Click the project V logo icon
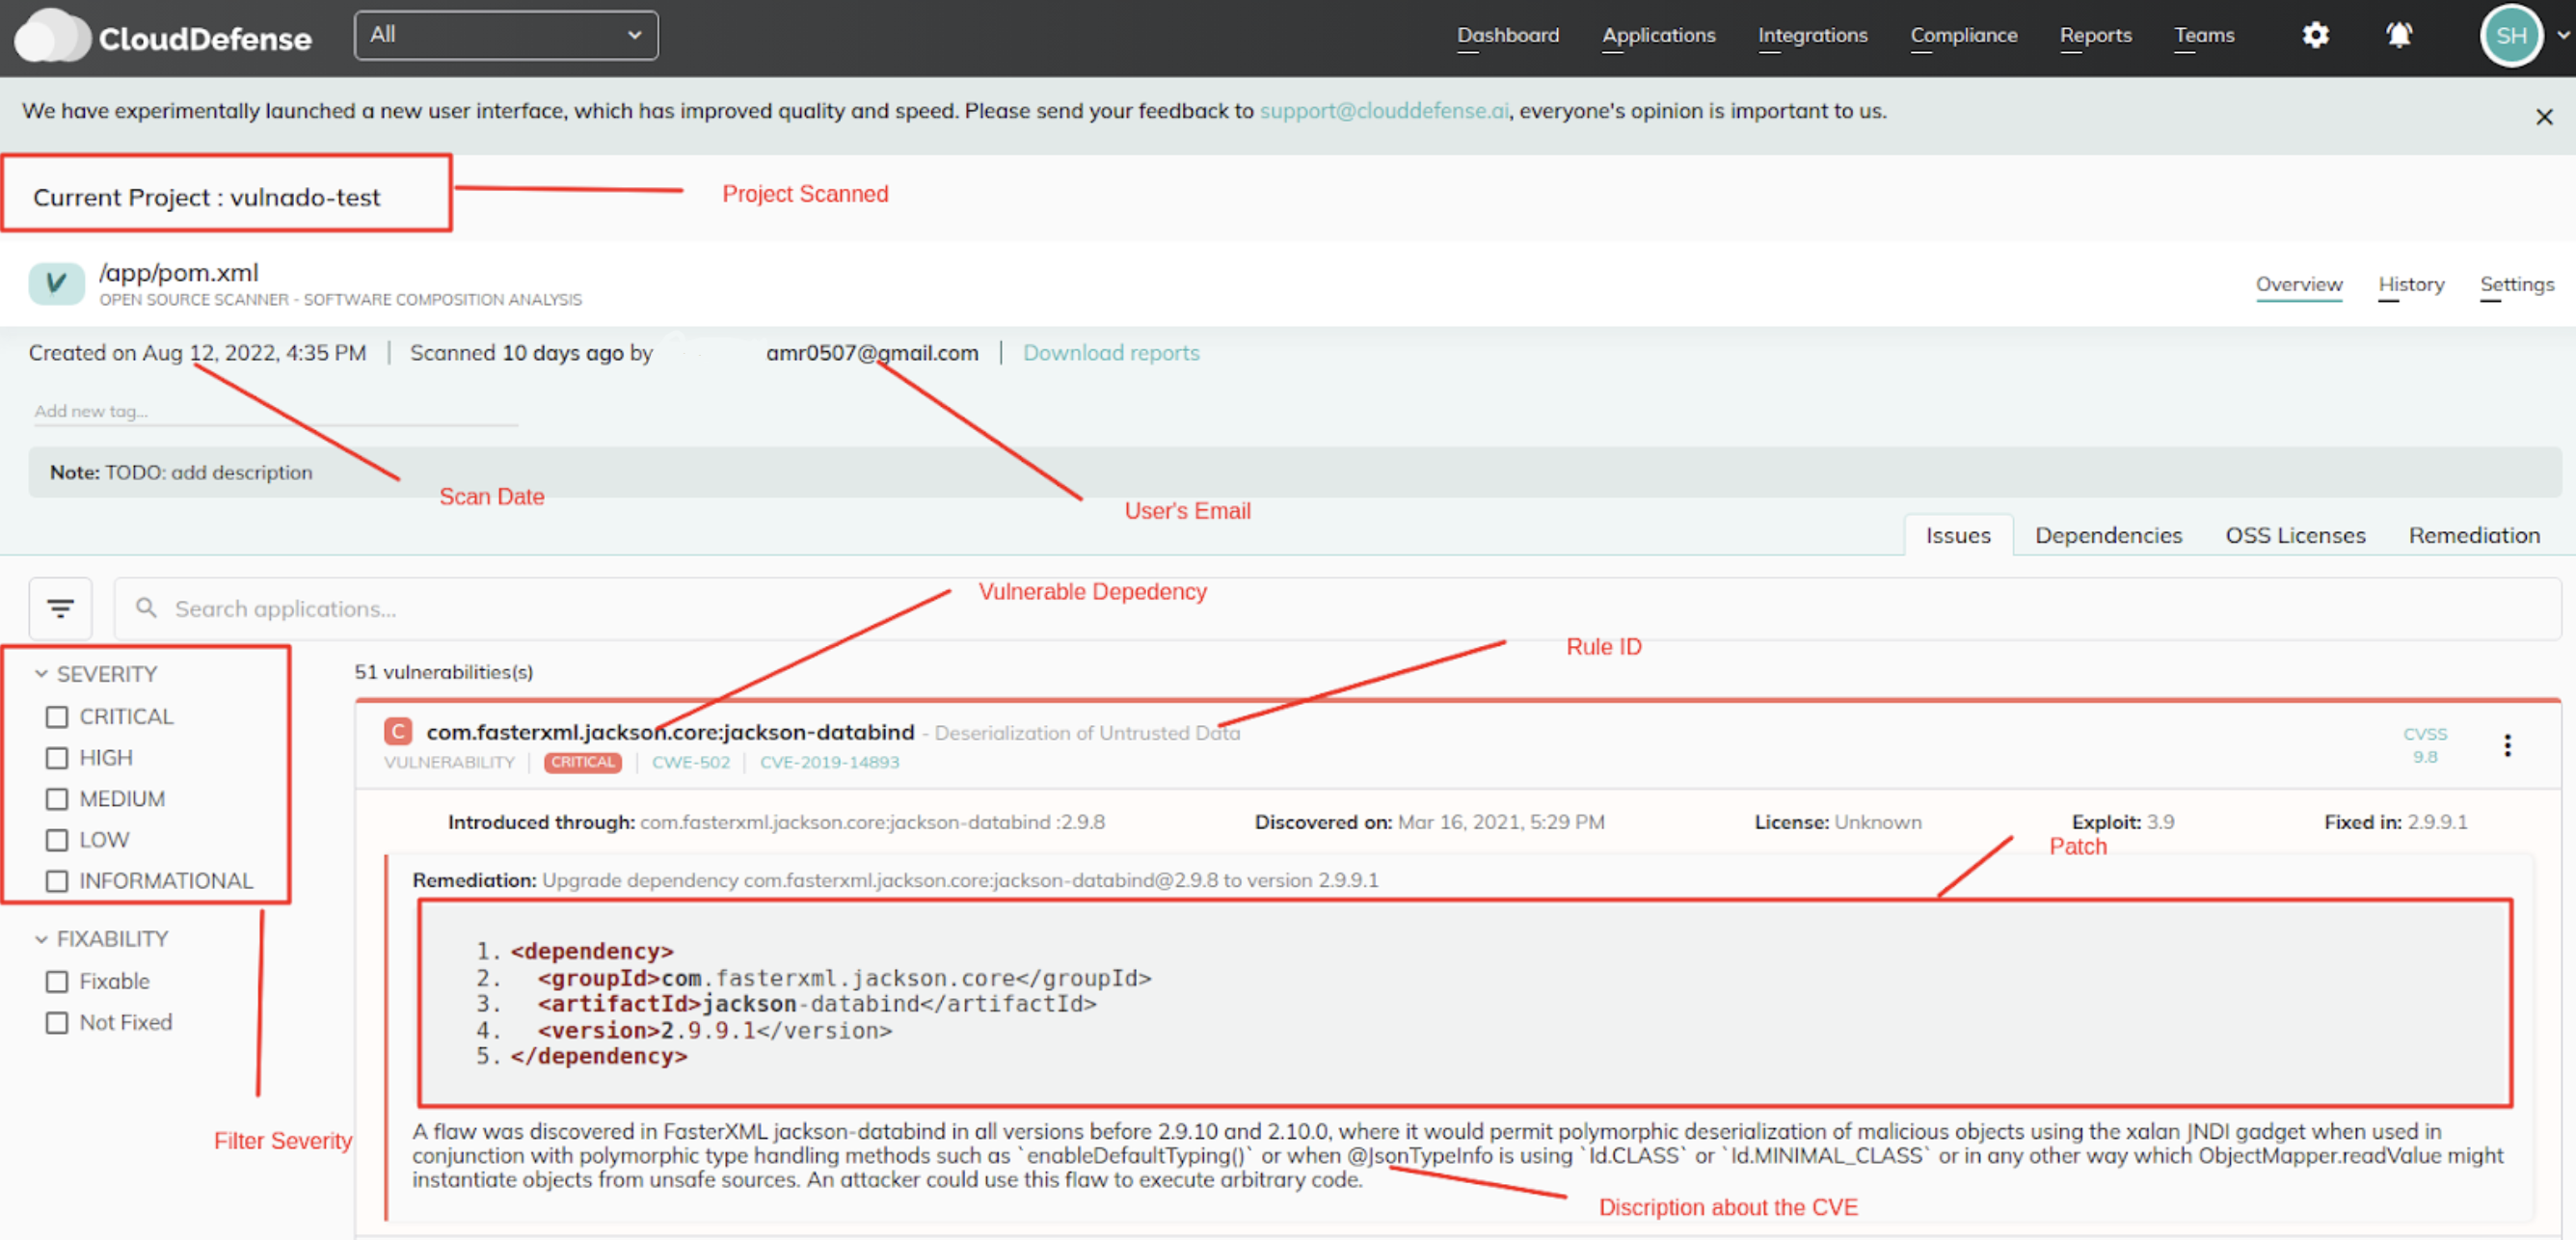 [56, 284]
